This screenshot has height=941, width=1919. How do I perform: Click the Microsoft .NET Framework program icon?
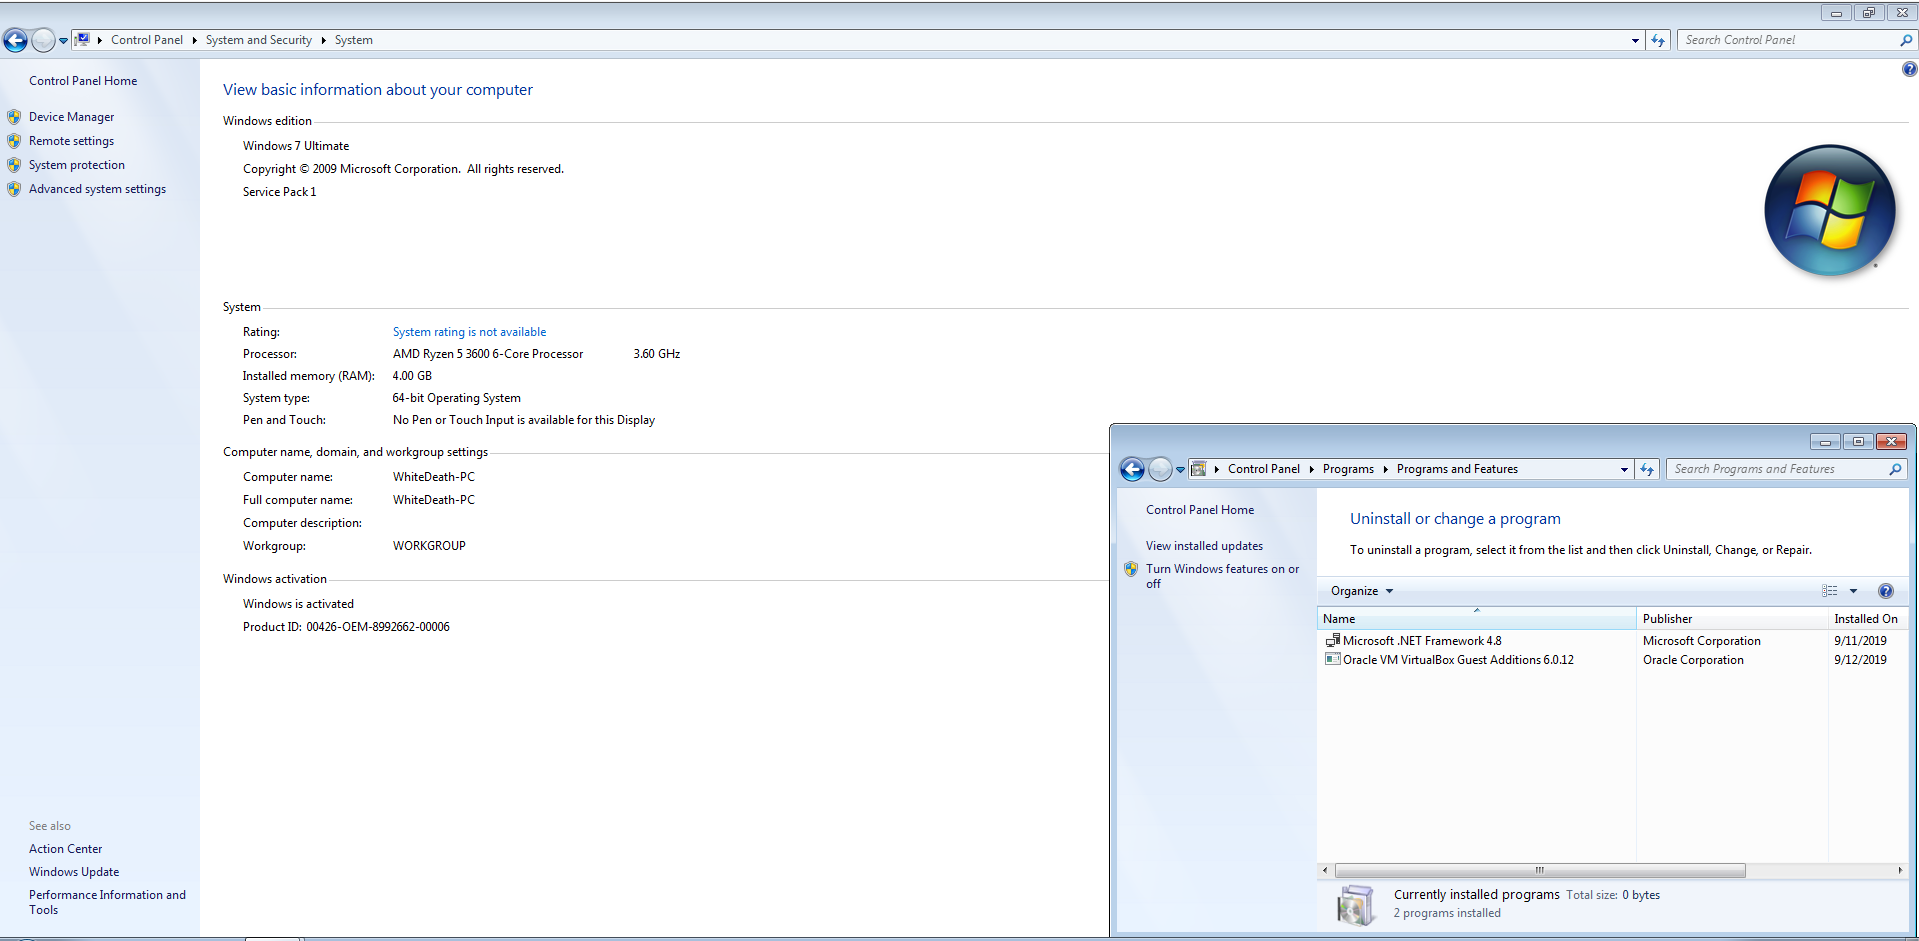1332,641
